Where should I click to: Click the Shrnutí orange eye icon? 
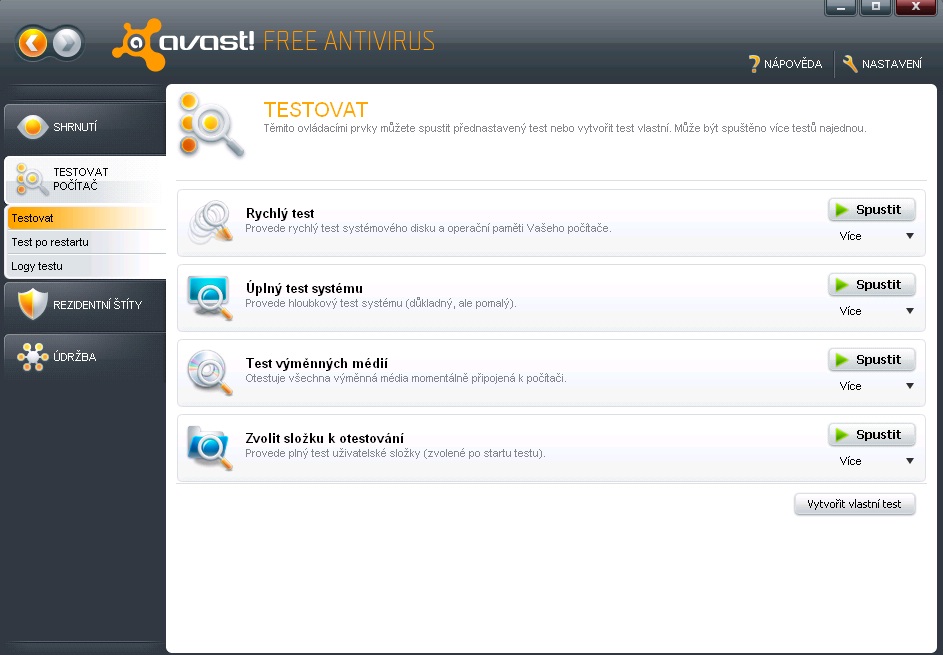click(x=32, y=127)
